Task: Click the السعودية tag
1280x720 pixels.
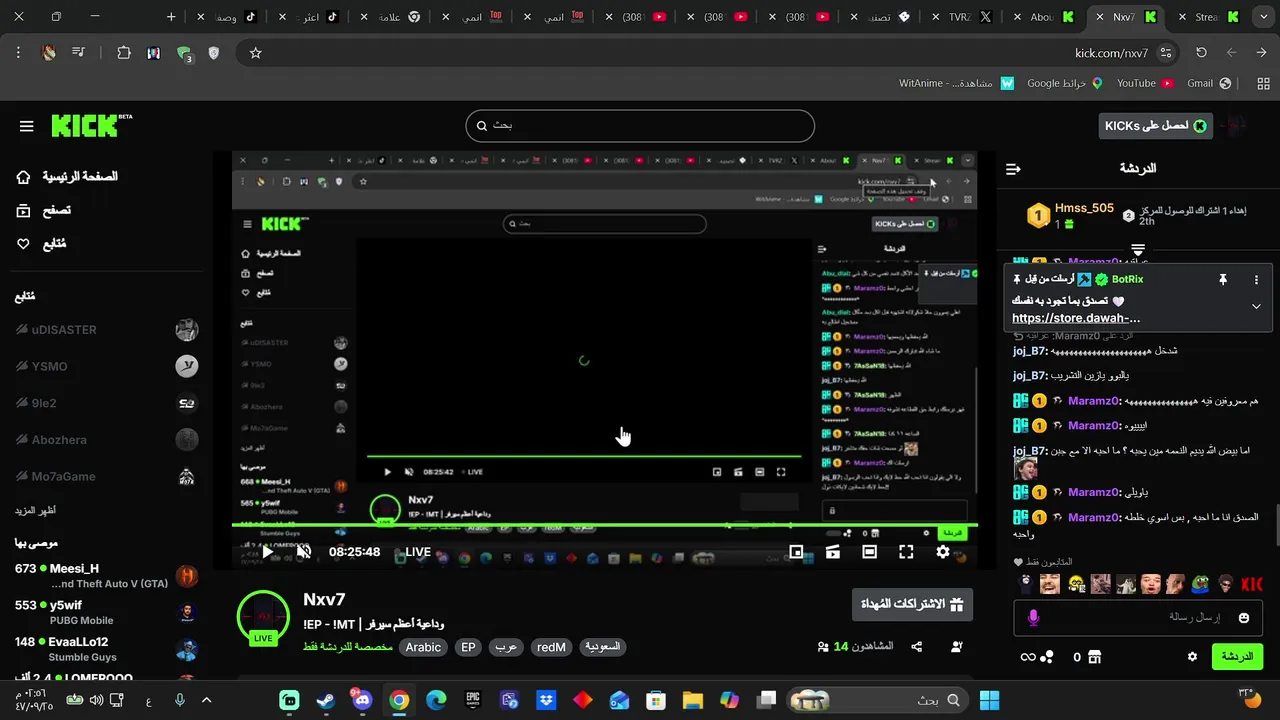Action: pyautogui.click(x=602, y=647)
